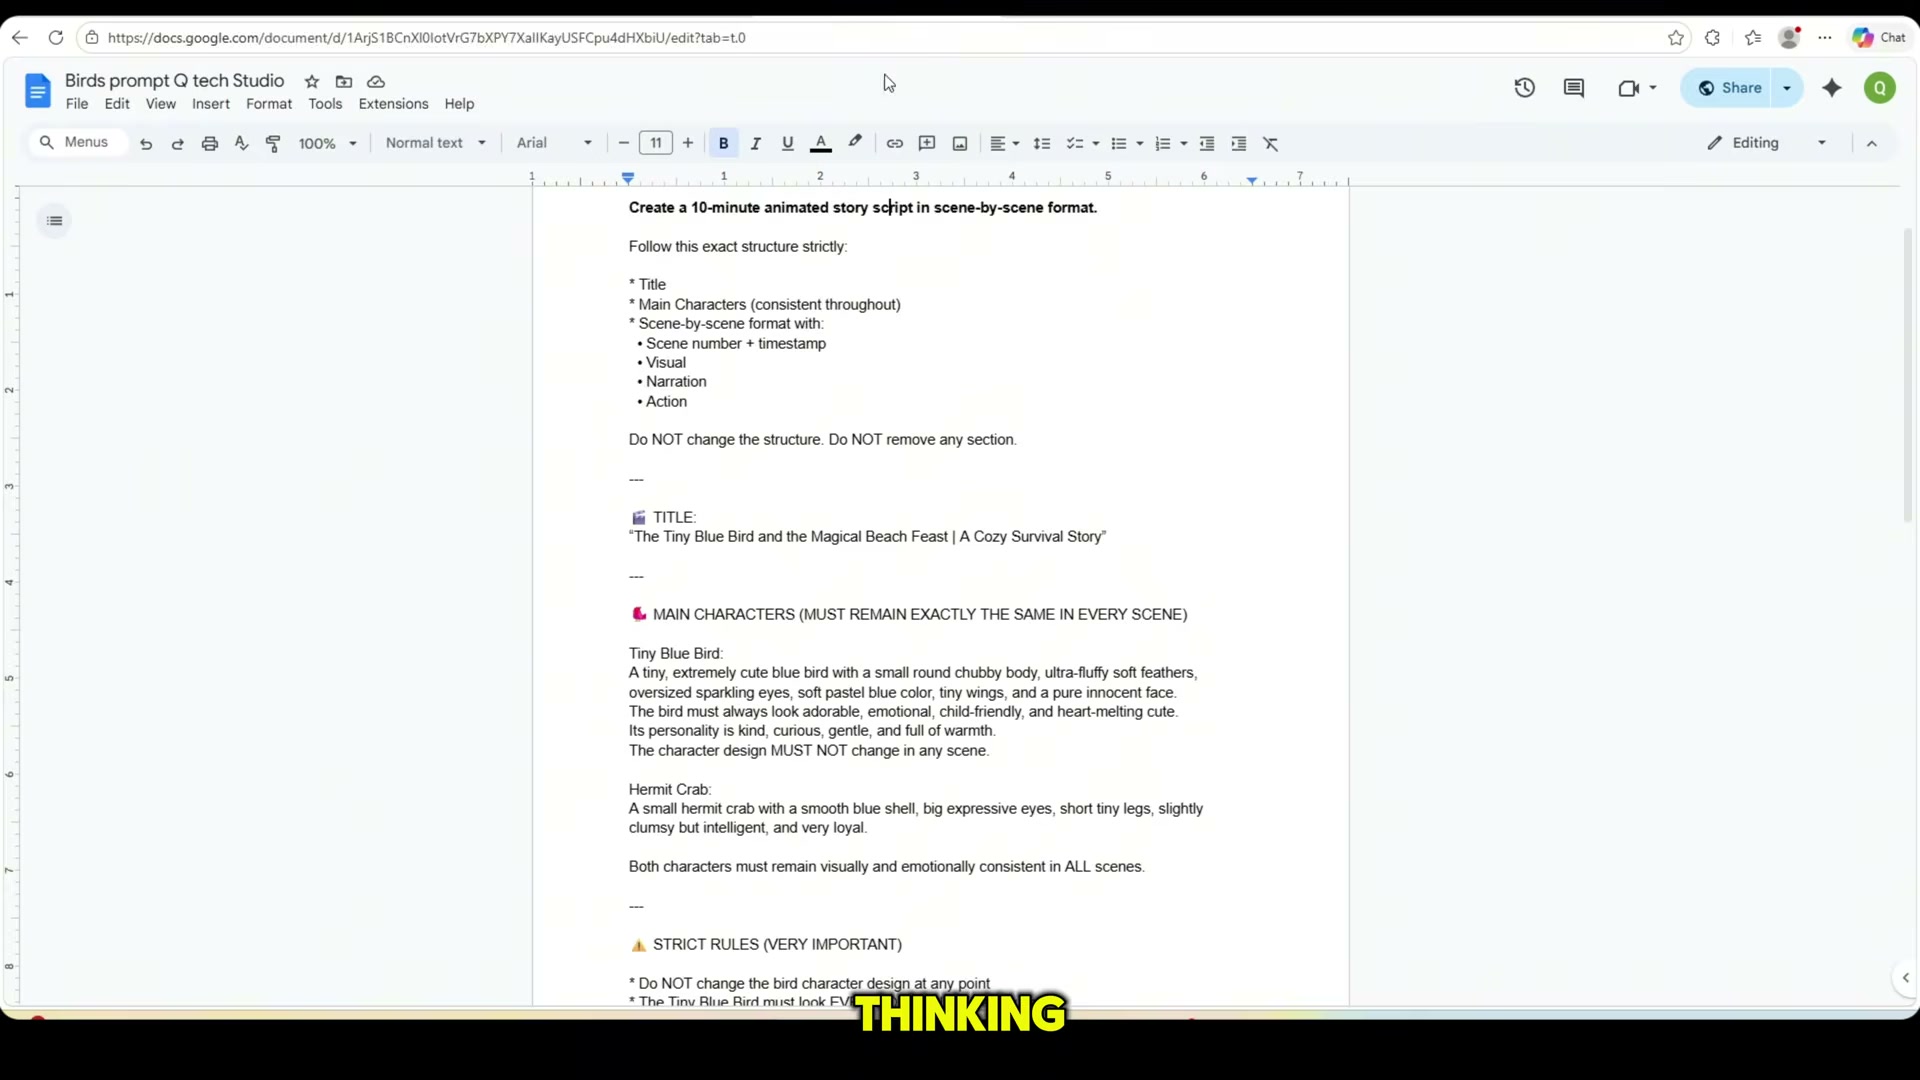Viewport: 1920px width, 1080px height.
Task: Click the undo icon in toolbar
Action: (146, 144)
